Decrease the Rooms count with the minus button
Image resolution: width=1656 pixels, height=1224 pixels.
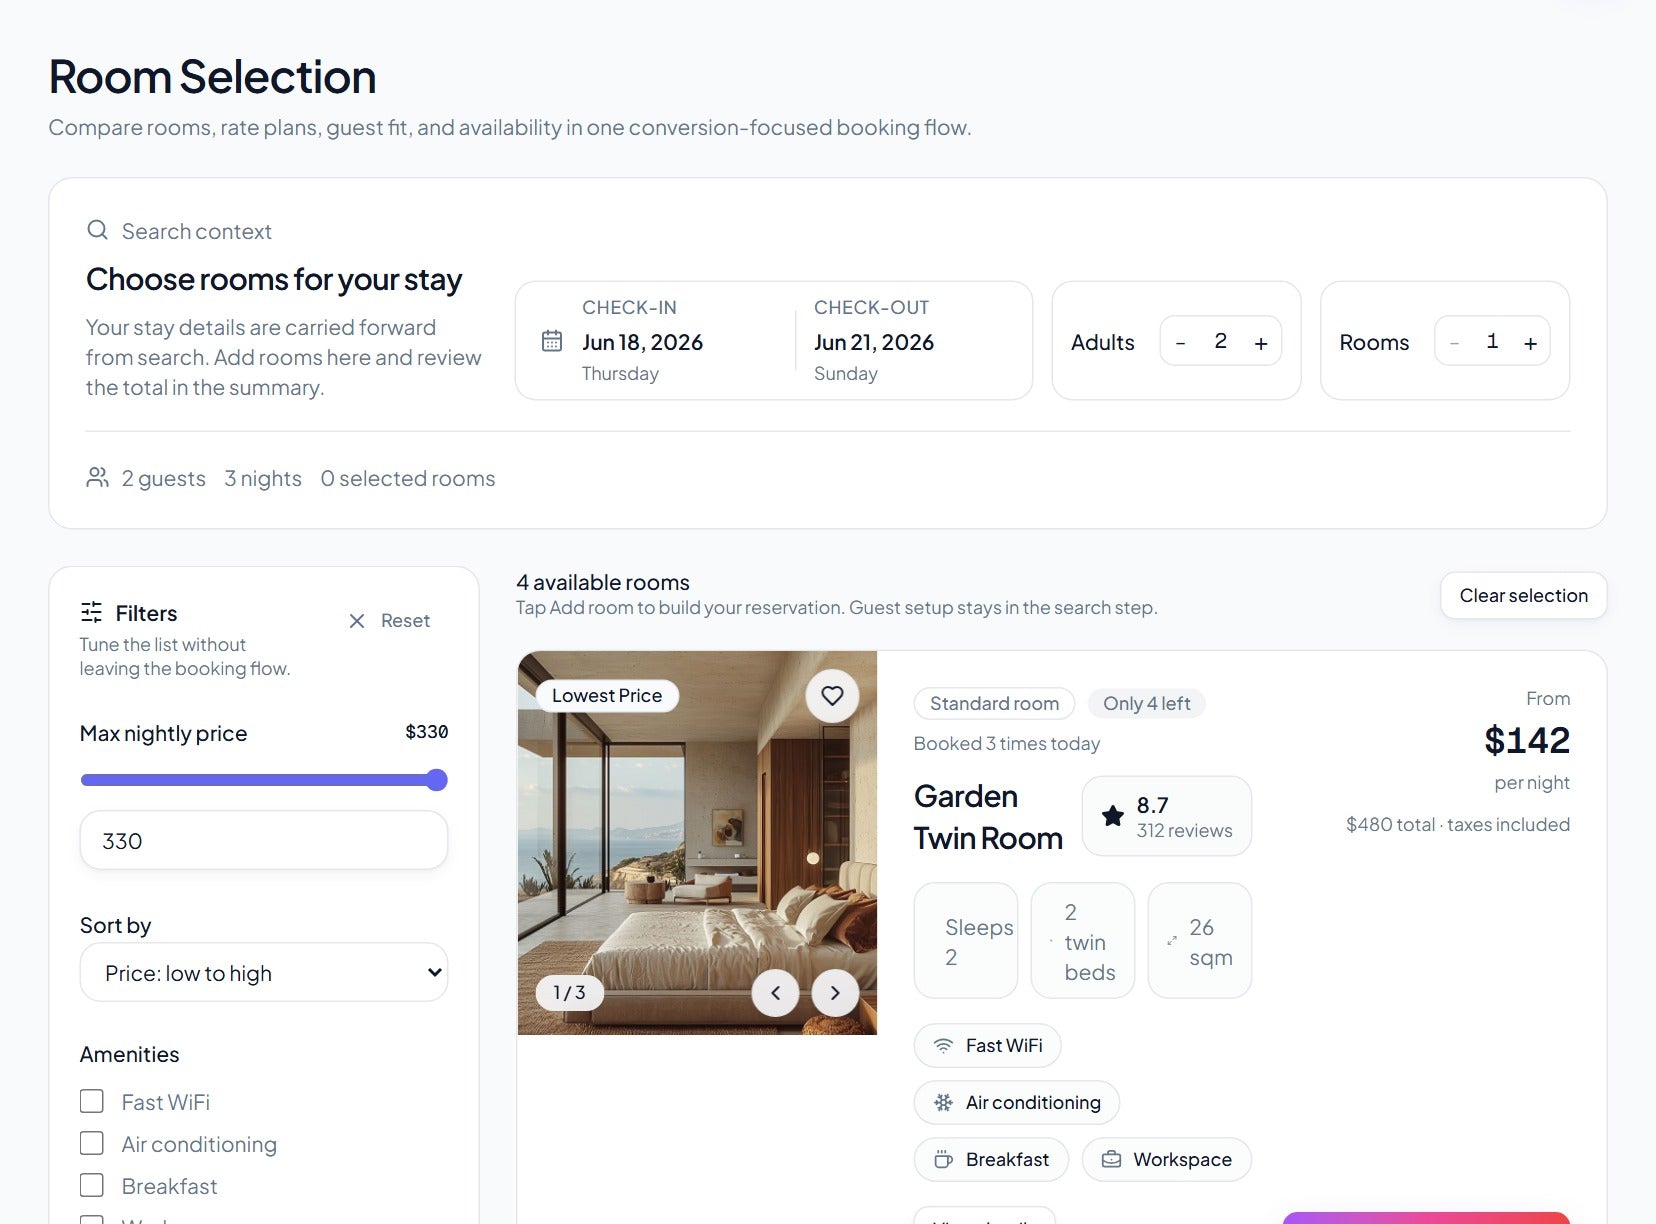pos(1454,343)
